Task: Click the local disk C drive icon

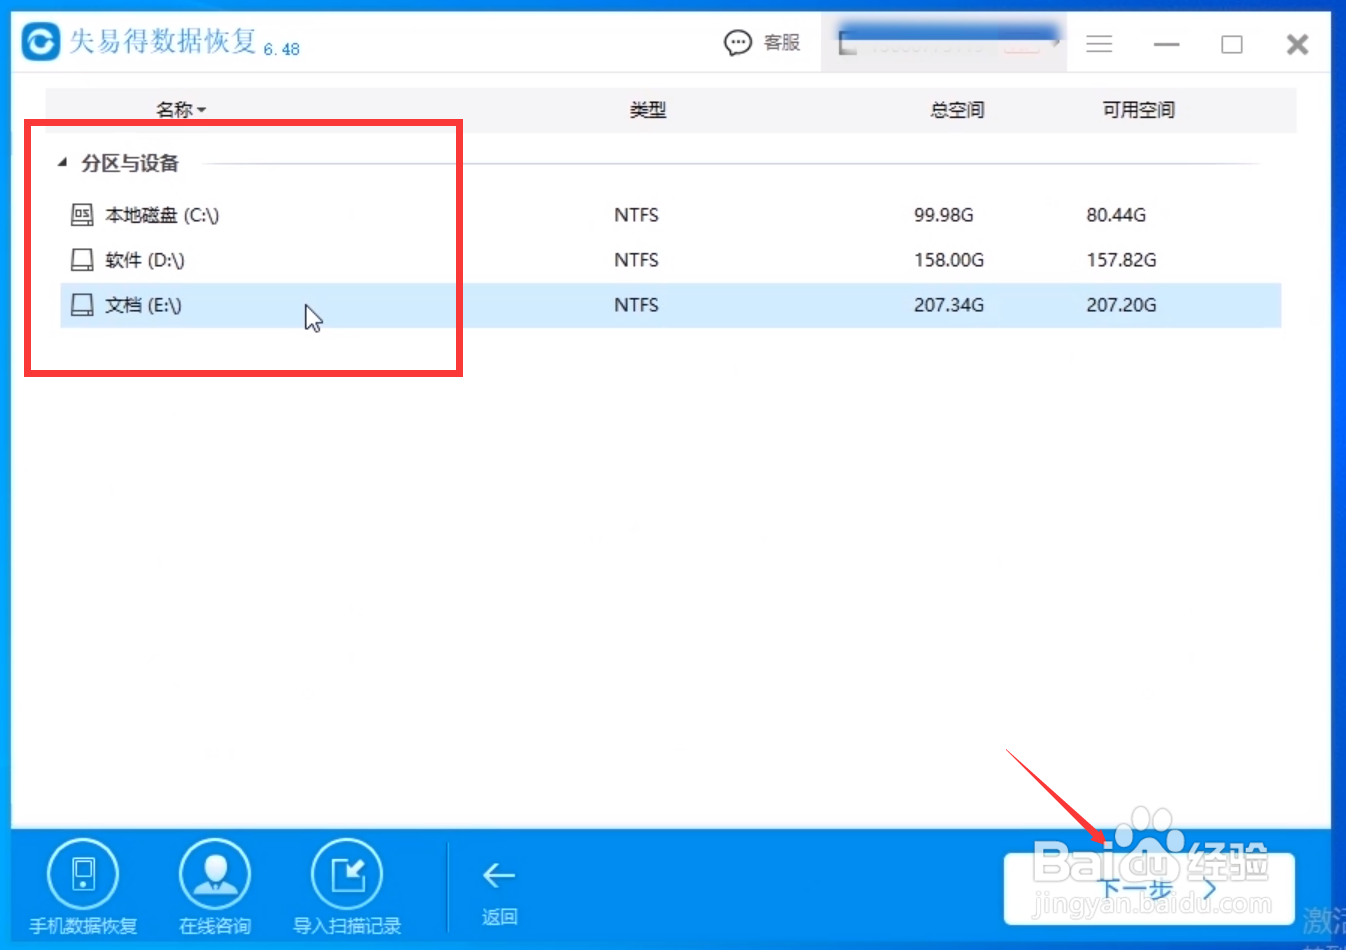Action: click(x=81, y=215)
